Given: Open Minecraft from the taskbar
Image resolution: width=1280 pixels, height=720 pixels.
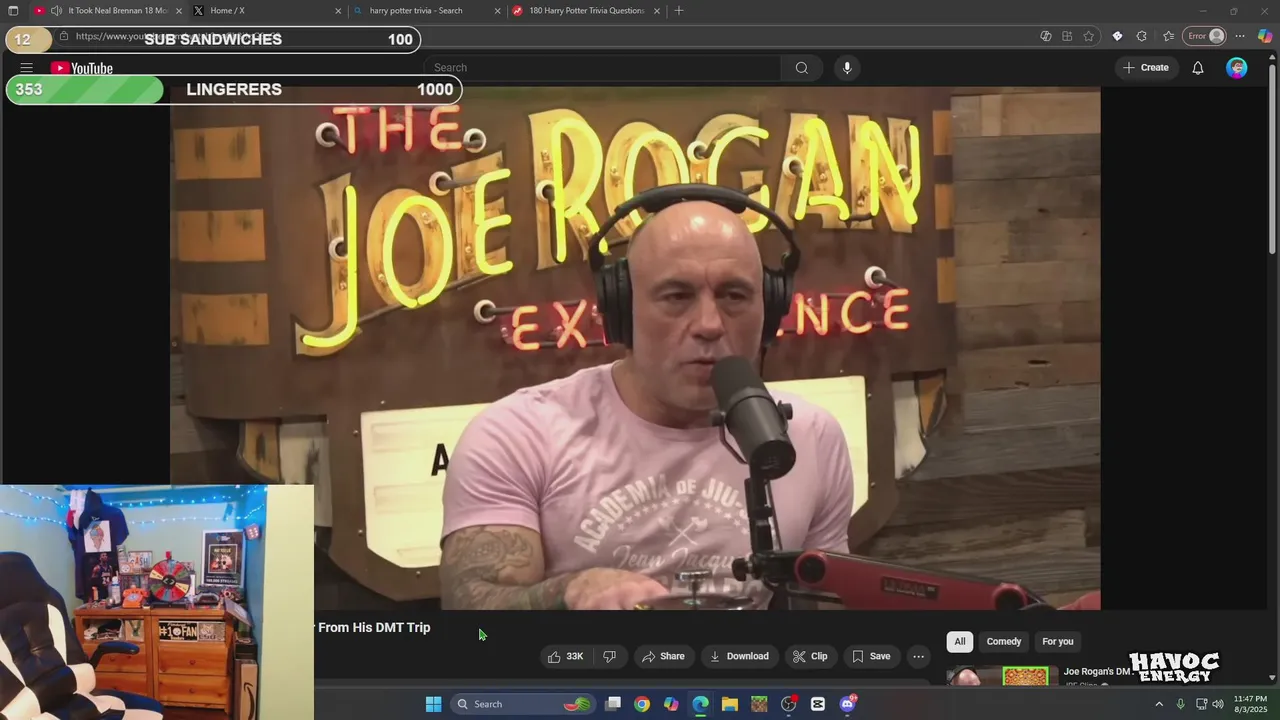Looking at the screenshot, I should pyautogui.click(x=759, y=704).
